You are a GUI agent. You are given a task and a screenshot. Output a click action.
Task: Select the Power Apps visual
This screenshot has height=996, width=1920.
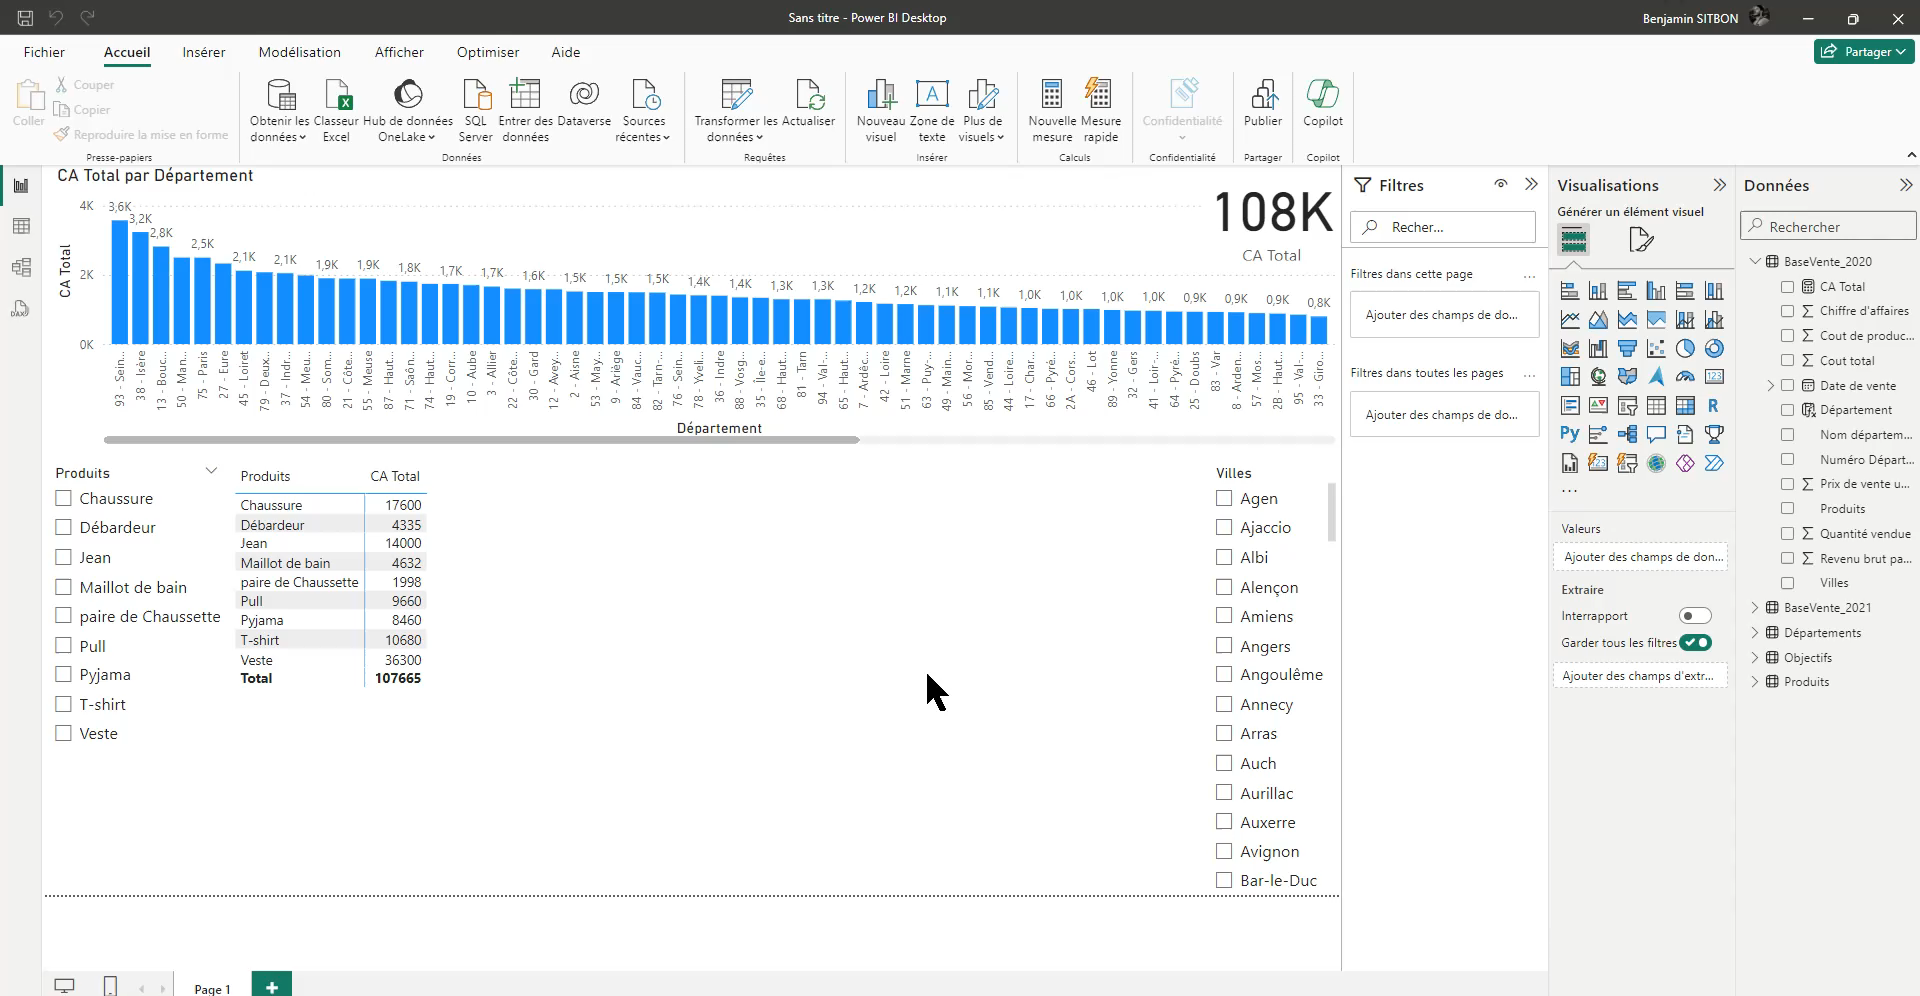pyautogui.click(x=1685, y=463)
